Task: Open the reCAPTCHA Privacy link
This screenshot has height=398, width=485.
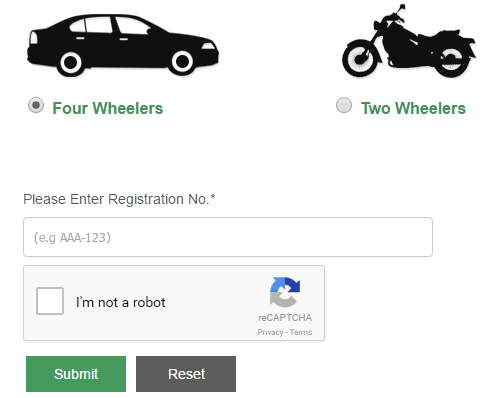Action: (x=270, y=332)
